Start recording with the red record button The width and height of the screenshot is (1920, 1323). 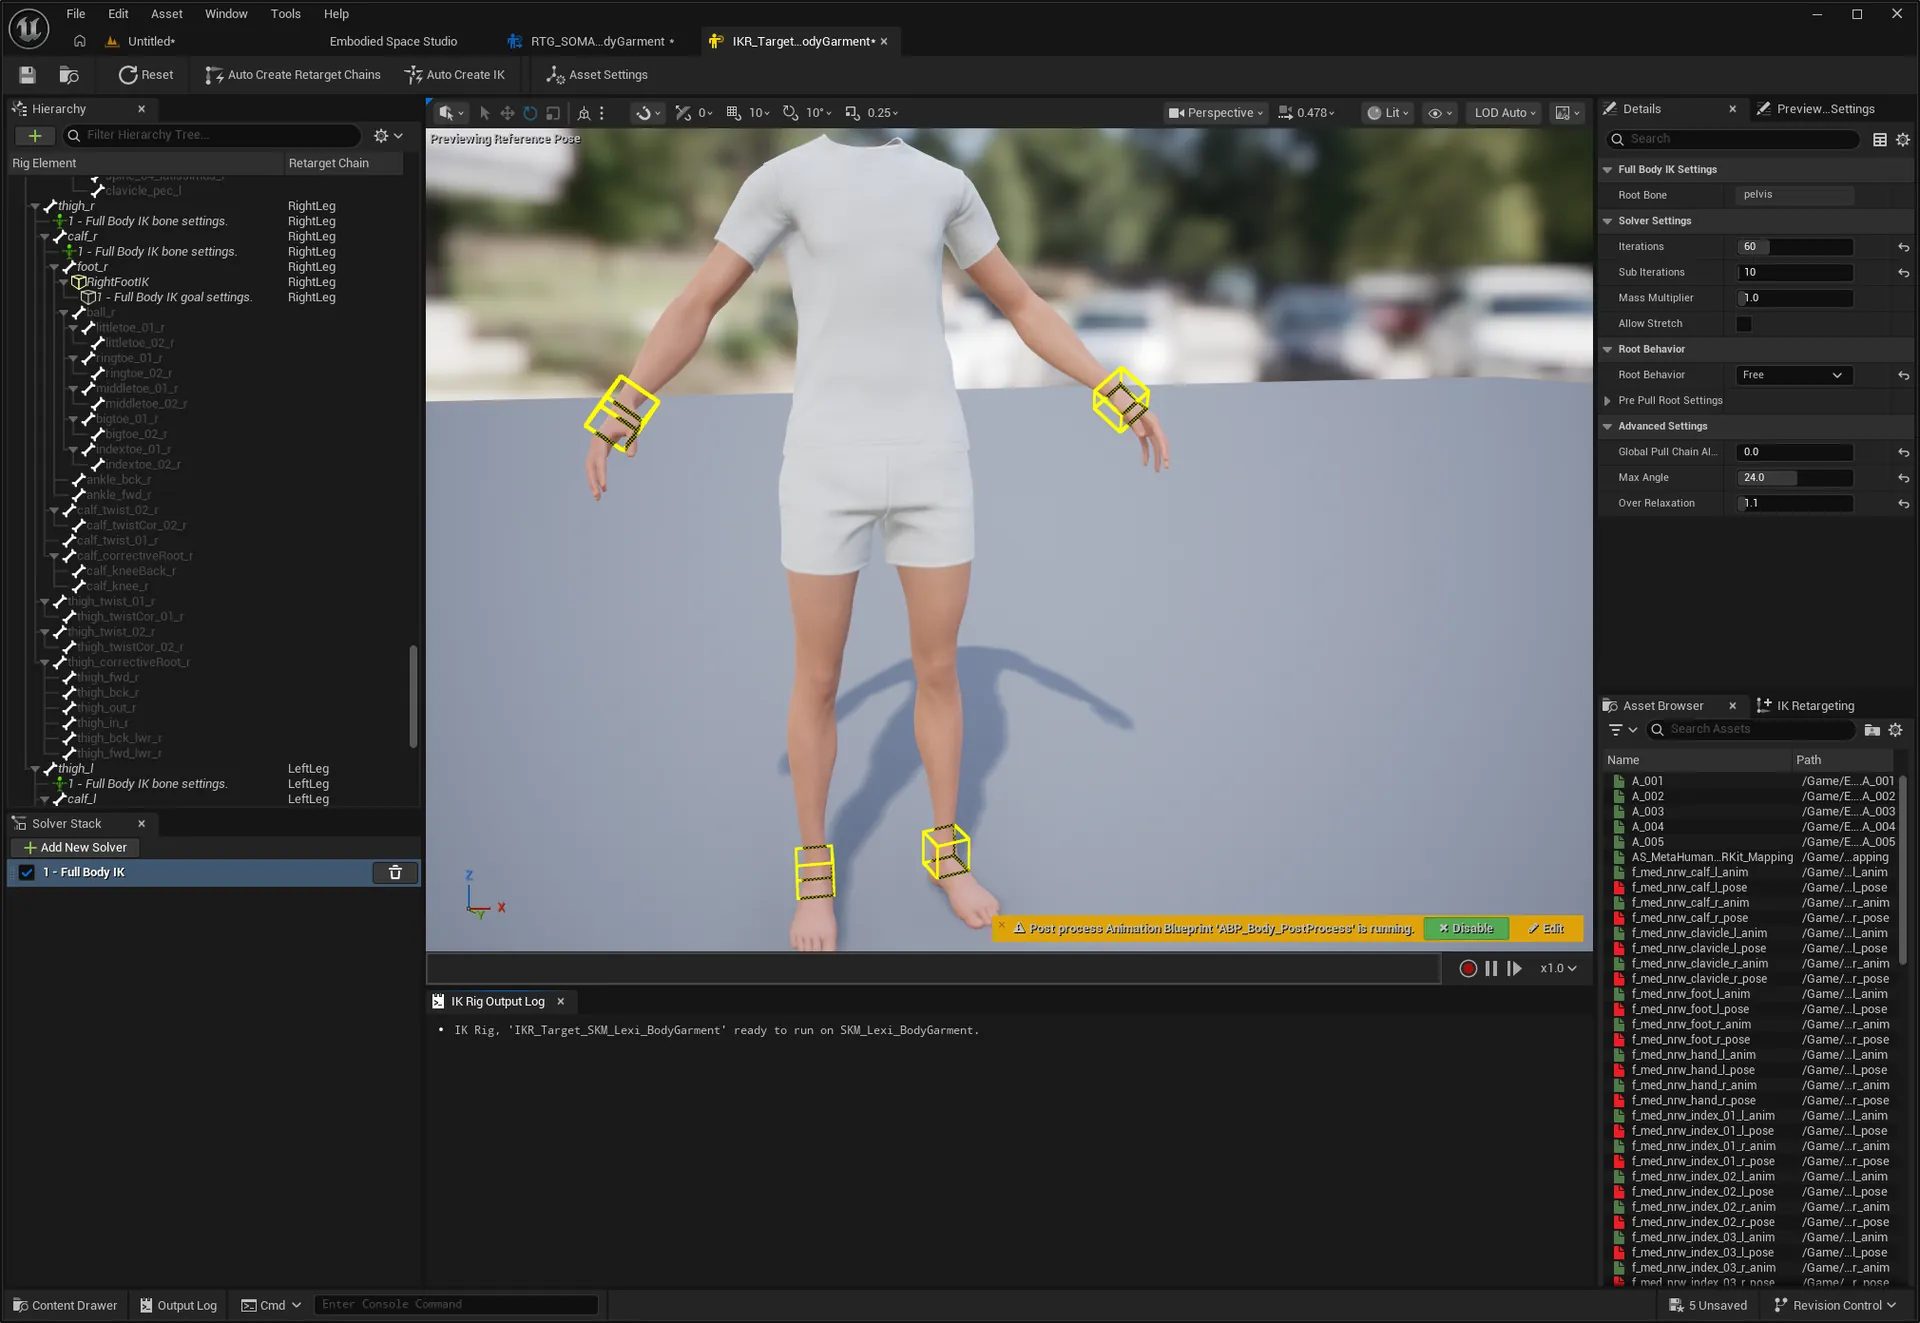[x=1468, y=969]
